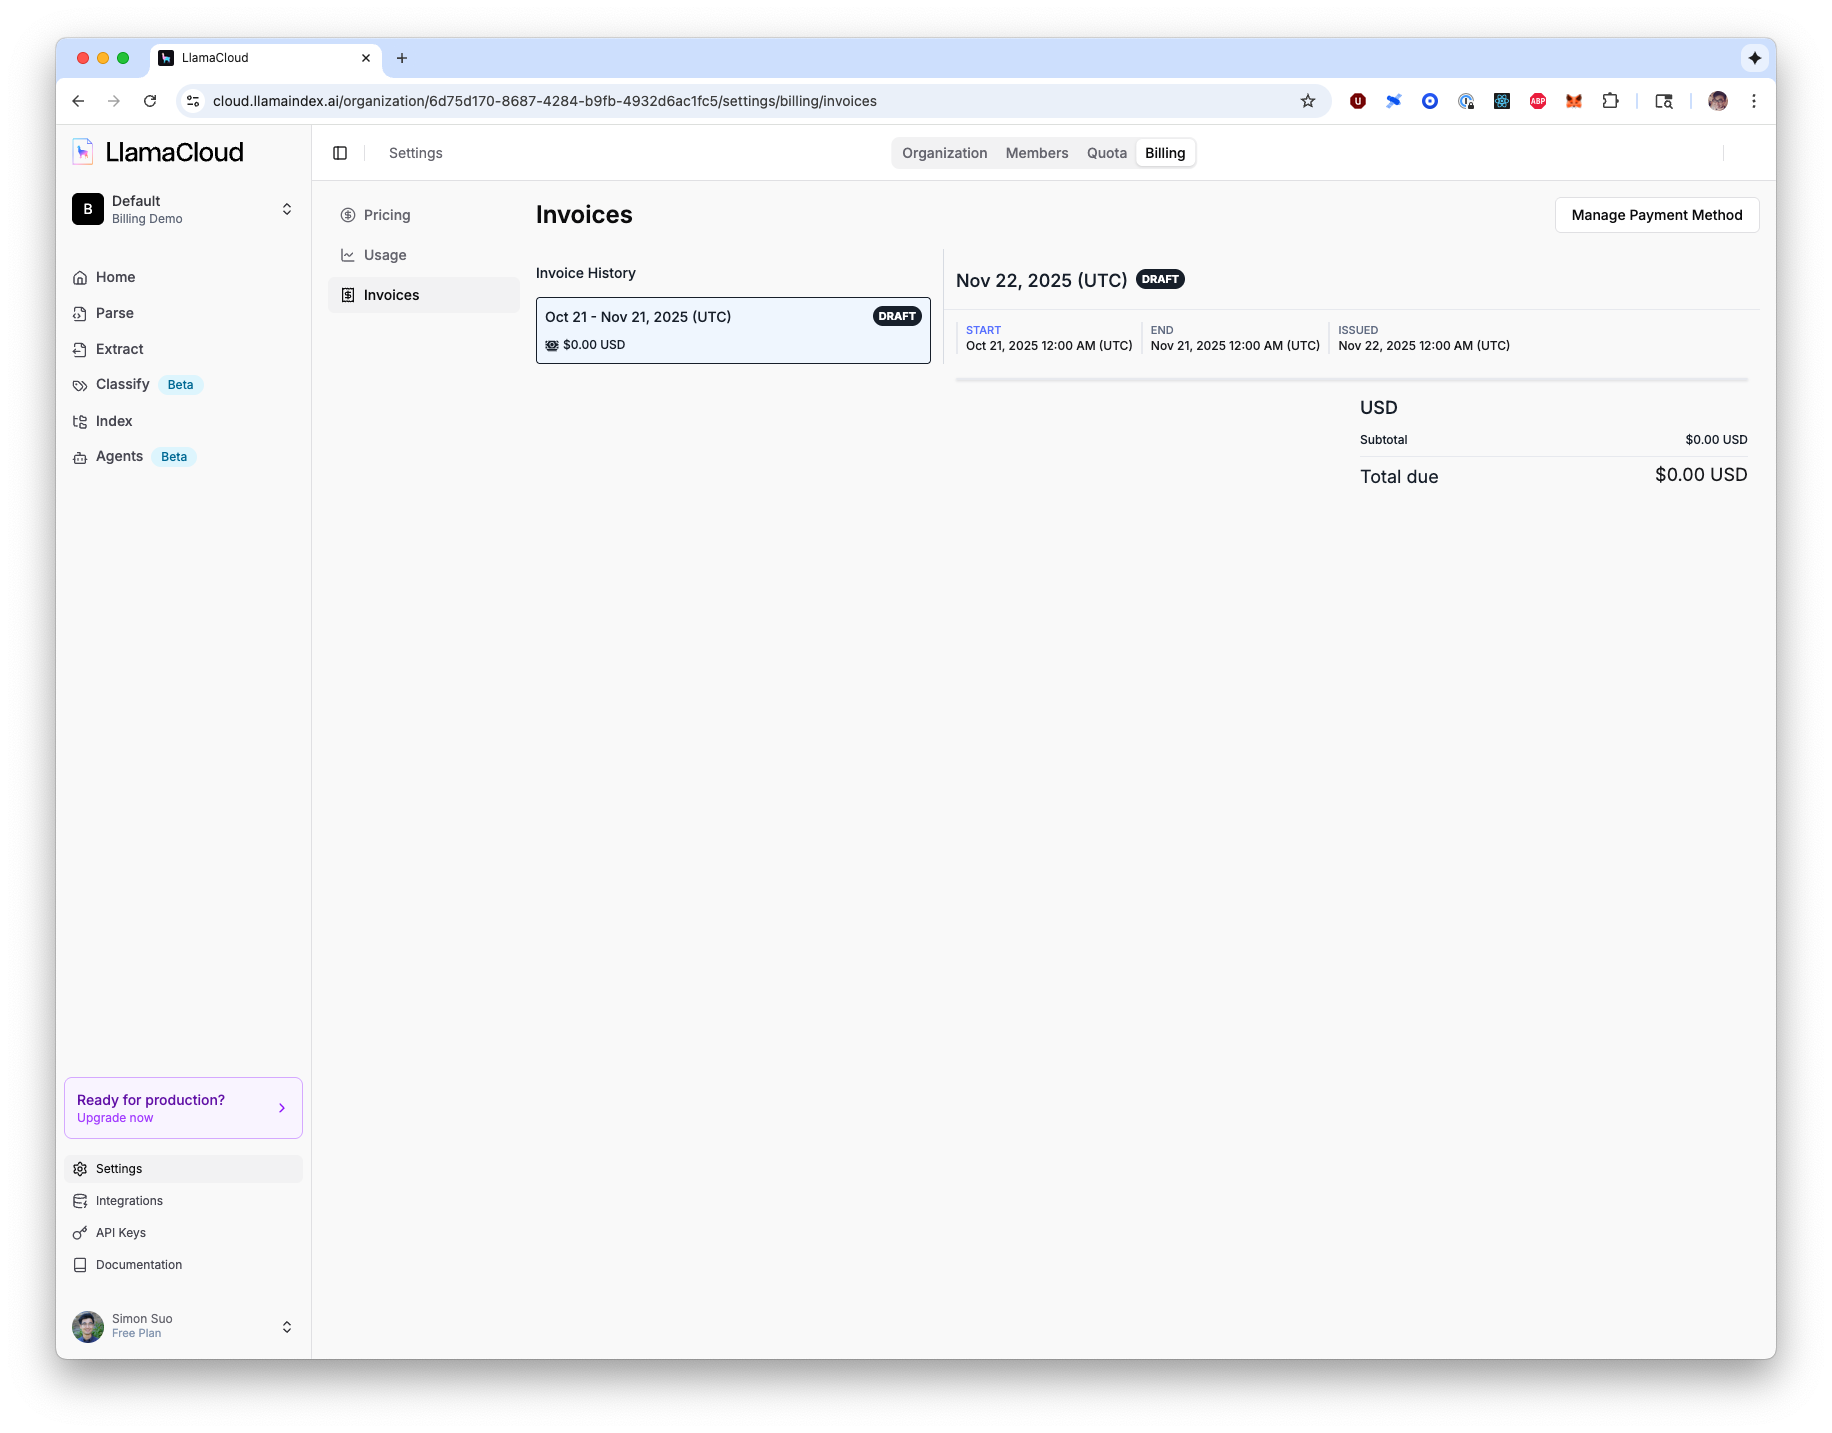Select the Oct 21 - Nov 21 invoice

point(732,330)
